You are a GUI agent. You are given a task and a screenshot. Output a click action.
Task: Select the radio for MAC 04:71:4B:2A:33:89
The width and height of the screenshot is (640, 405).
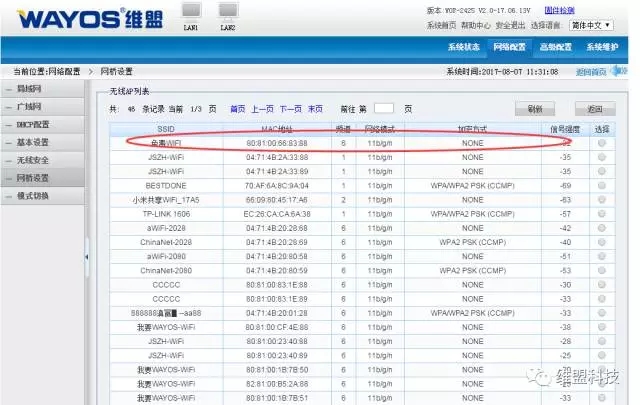[x=602, y=171]
